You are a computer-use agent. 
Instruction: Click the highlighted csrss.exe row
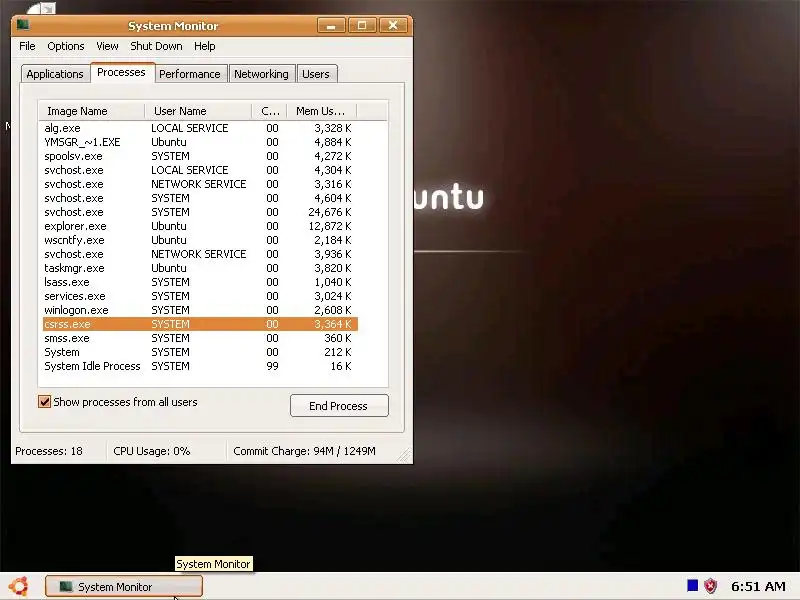tap(200, 324)
